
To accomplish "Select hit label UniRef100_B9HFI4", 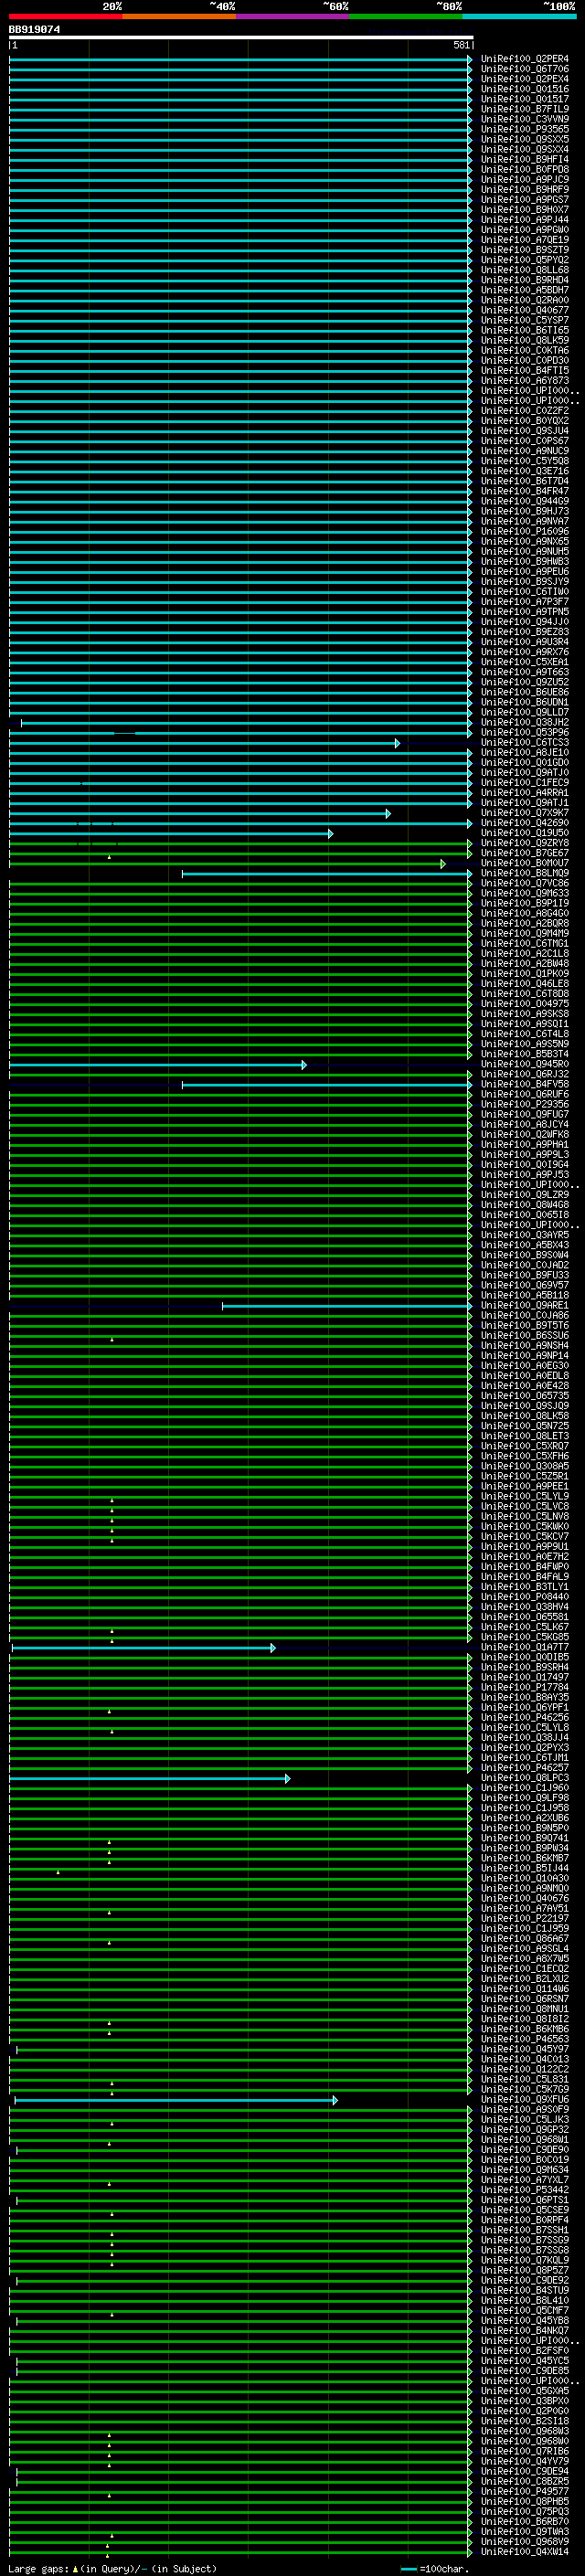I will pyautogui.click(x=524, y=159).
